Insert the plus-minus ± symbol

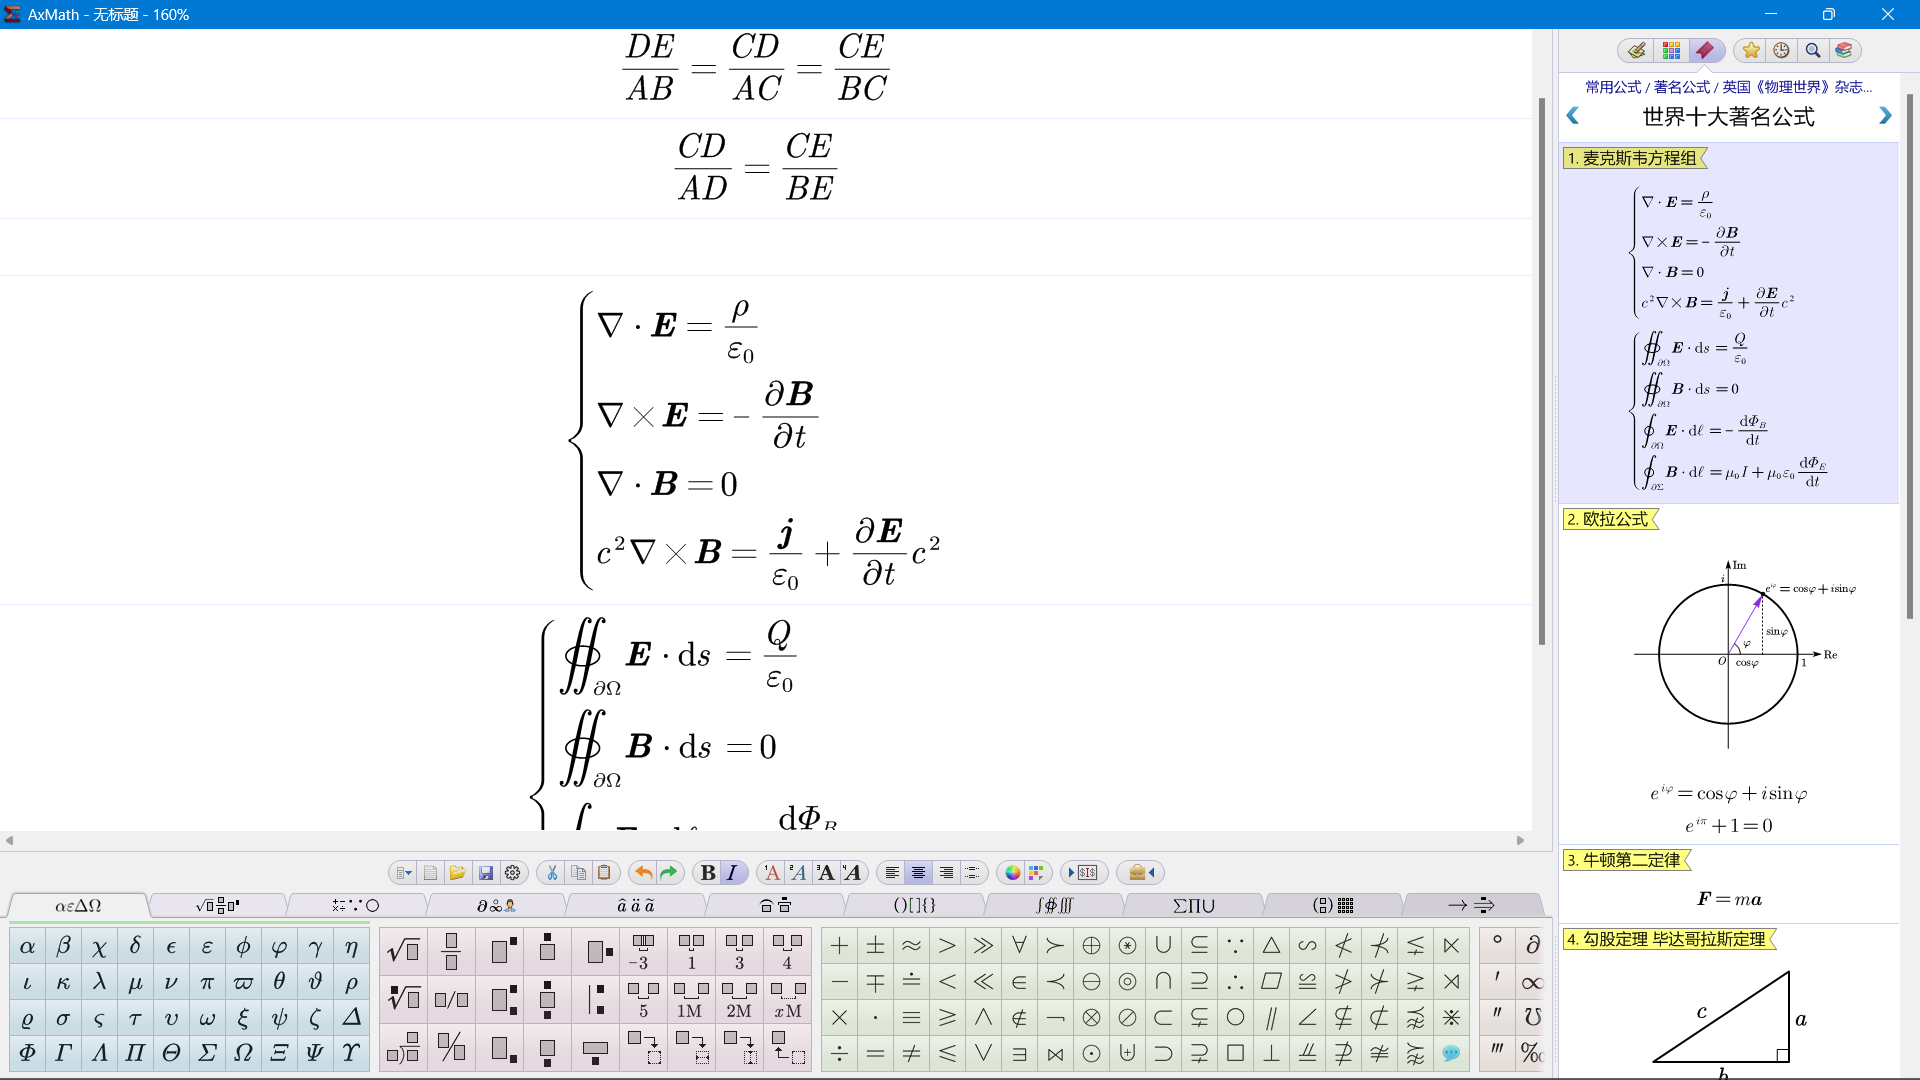[x=875, y=946]
